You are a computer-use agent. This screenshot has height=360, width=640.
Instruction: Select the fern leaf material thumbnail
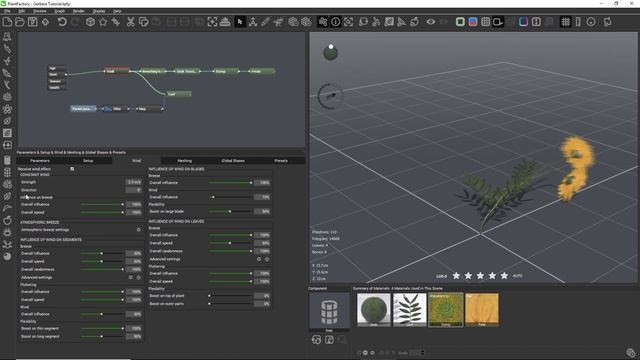[409, 310]
